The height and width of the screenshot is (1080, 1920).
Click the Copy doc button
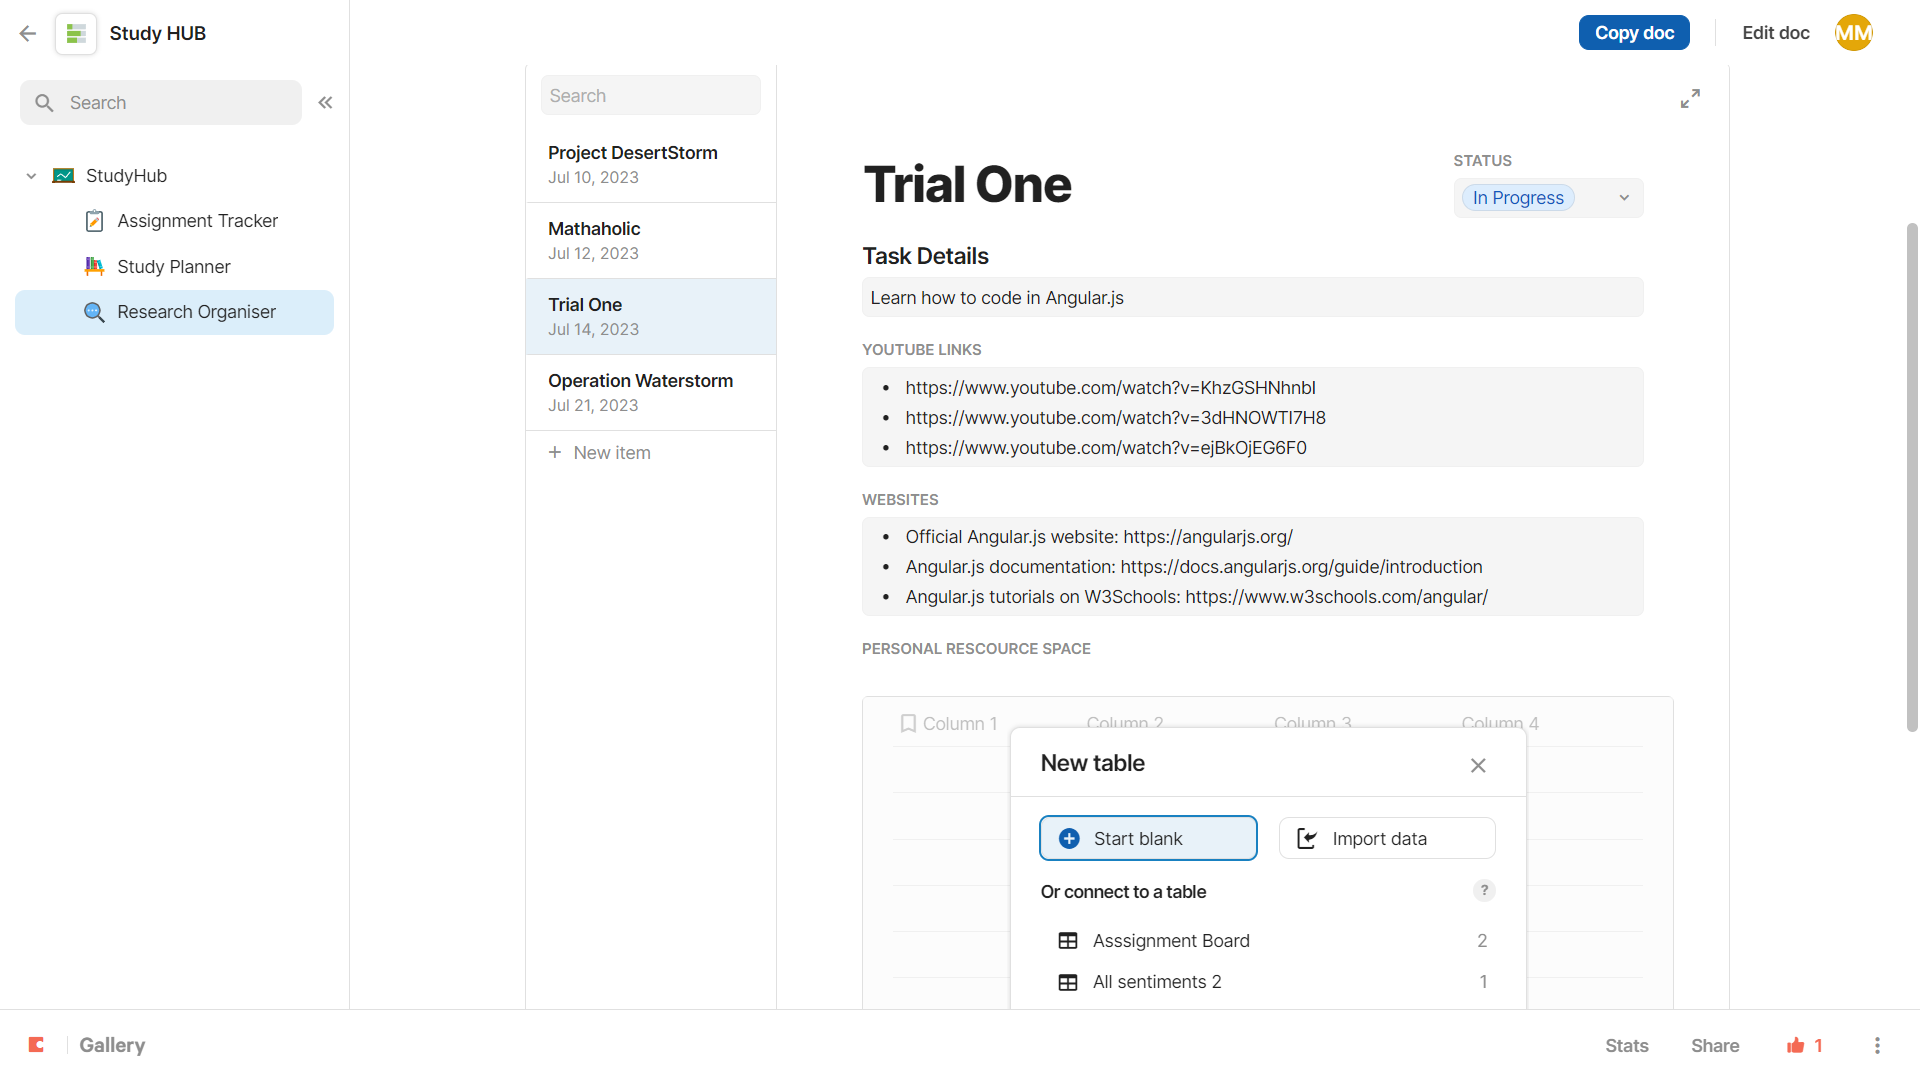(x=1634, y=33)
